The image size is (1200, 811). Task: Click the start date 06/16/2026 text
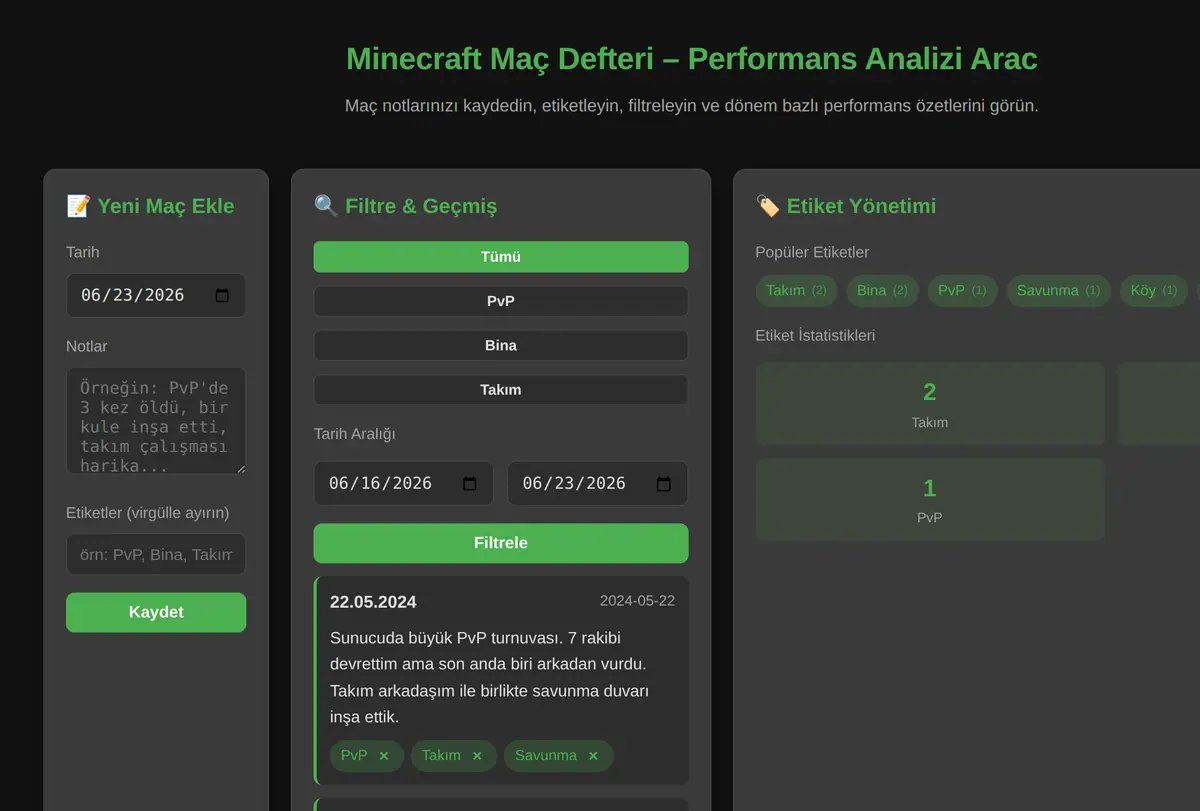(x=380, y=484)
